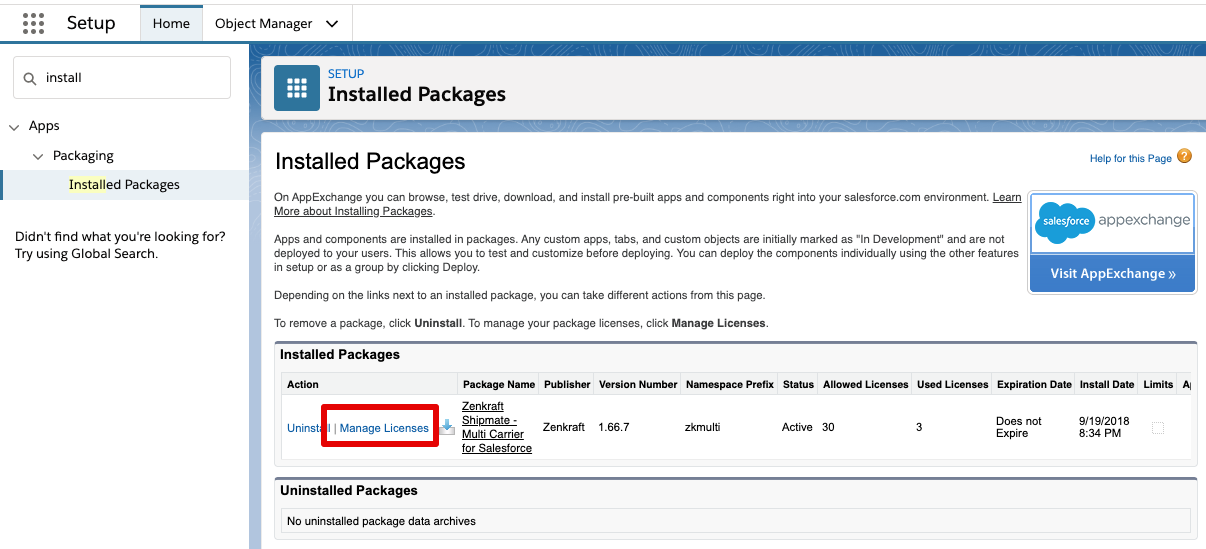This screenshot has height=549, width=1206.
Task: Click the Manage Licenses link
Action: coord(384,428)
